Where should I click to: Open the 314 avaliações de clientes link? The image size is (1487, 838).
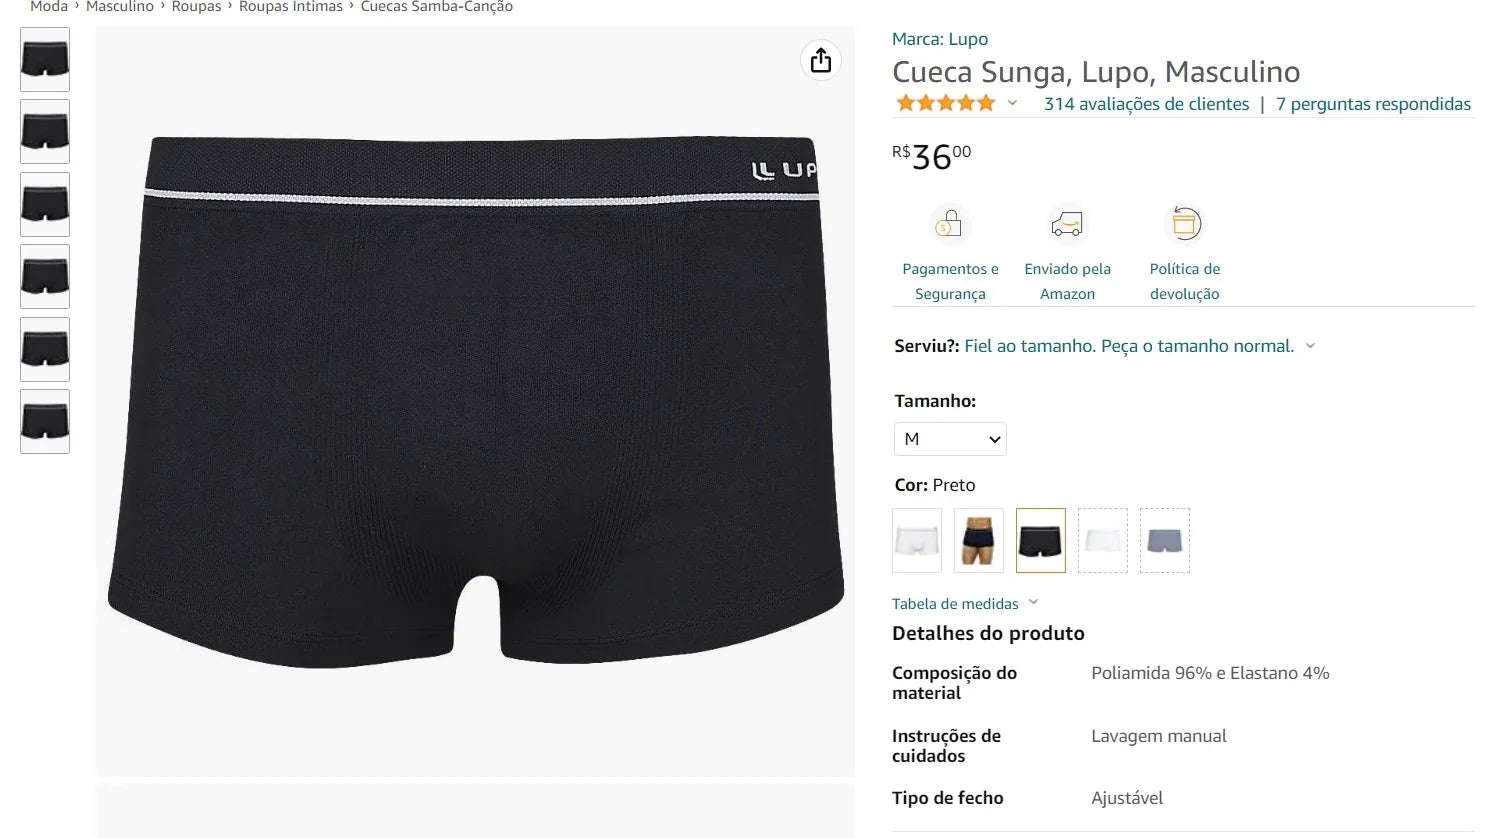tap(1146, 104)
